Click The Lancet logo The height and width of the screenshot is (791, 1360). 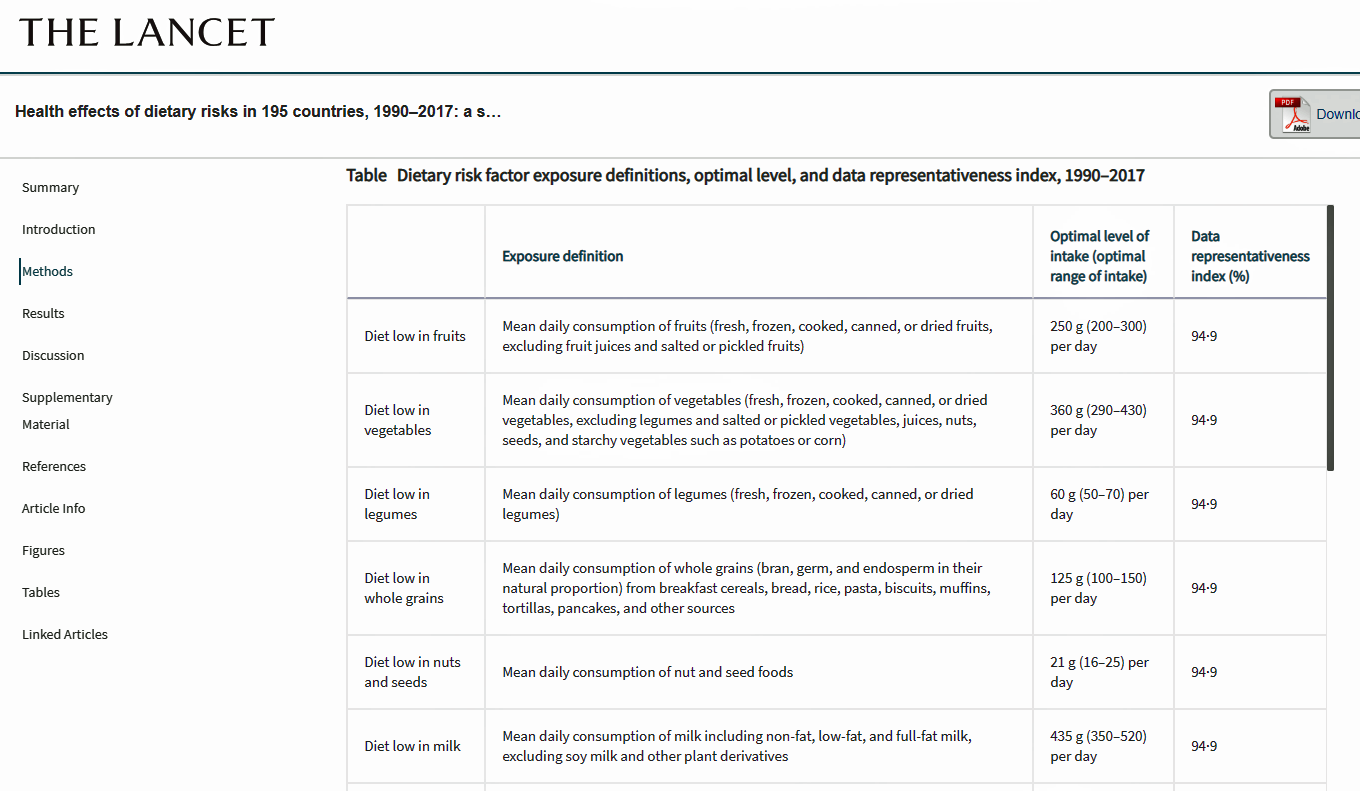147,33
